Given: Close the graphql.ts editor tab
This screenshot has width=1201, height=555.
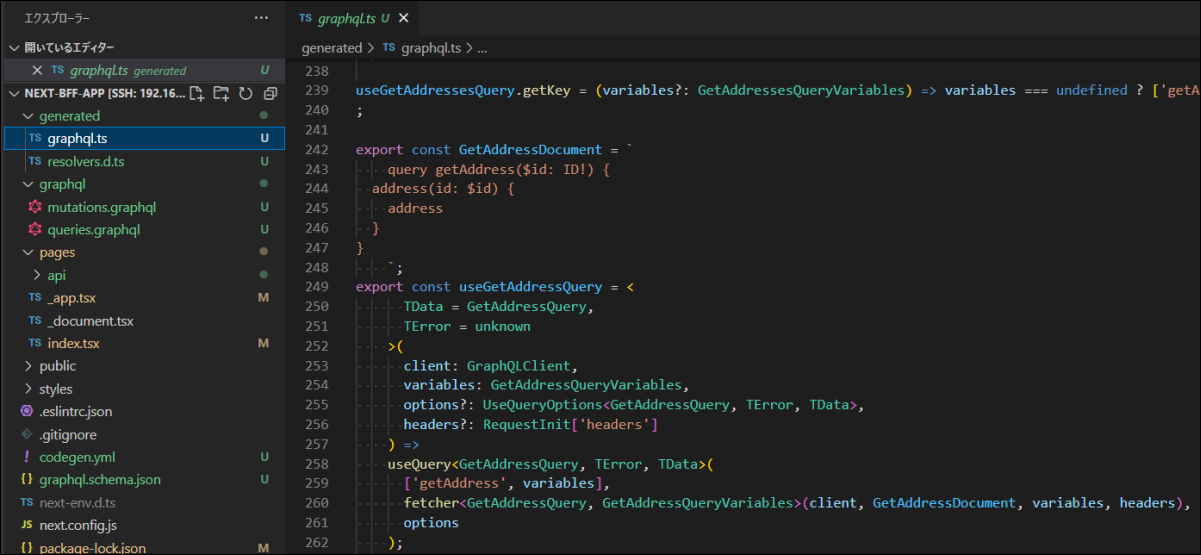Looking at the screenshot, I should point(404,18).
